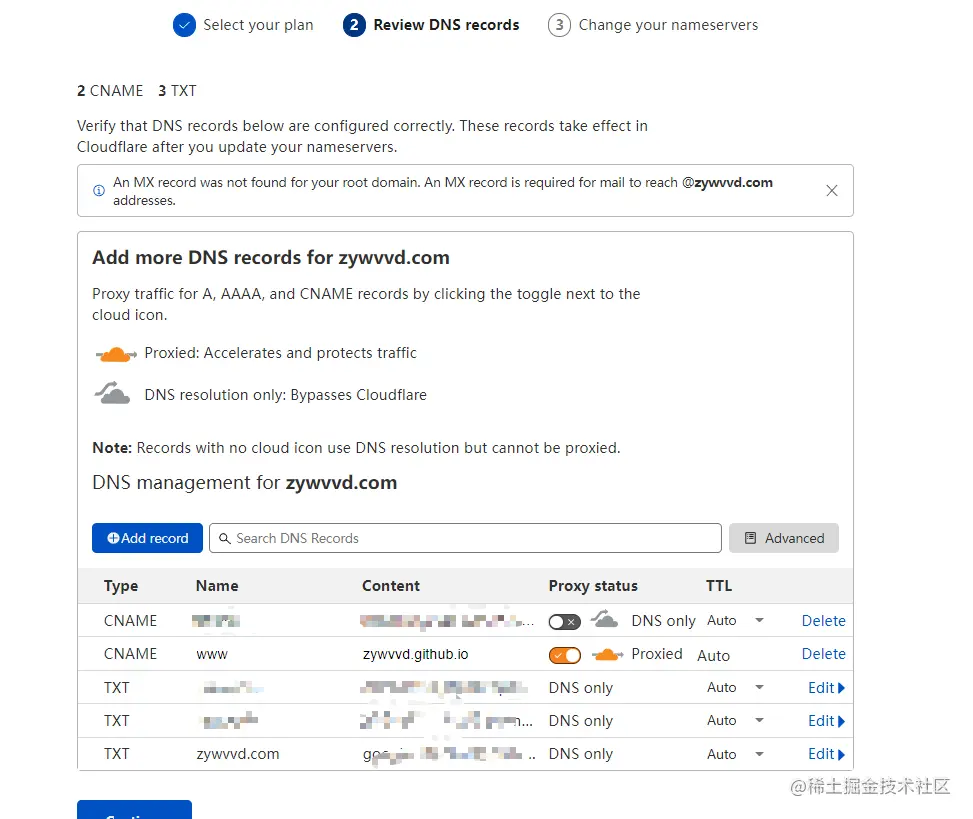Open TTL dropdown for first CNAME record
973x819 pixels.
click(x=759, y=620)
